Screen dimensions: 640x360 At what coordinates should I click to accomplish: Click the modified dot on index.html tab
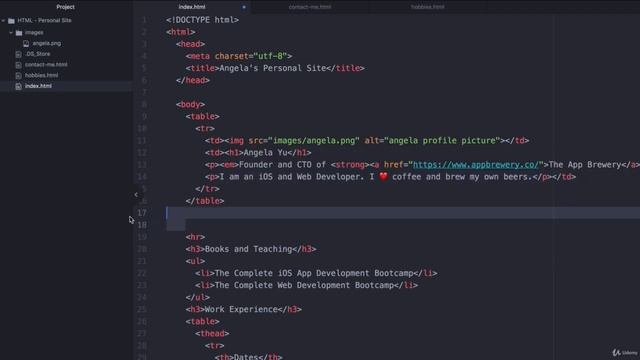click(244, 7)
